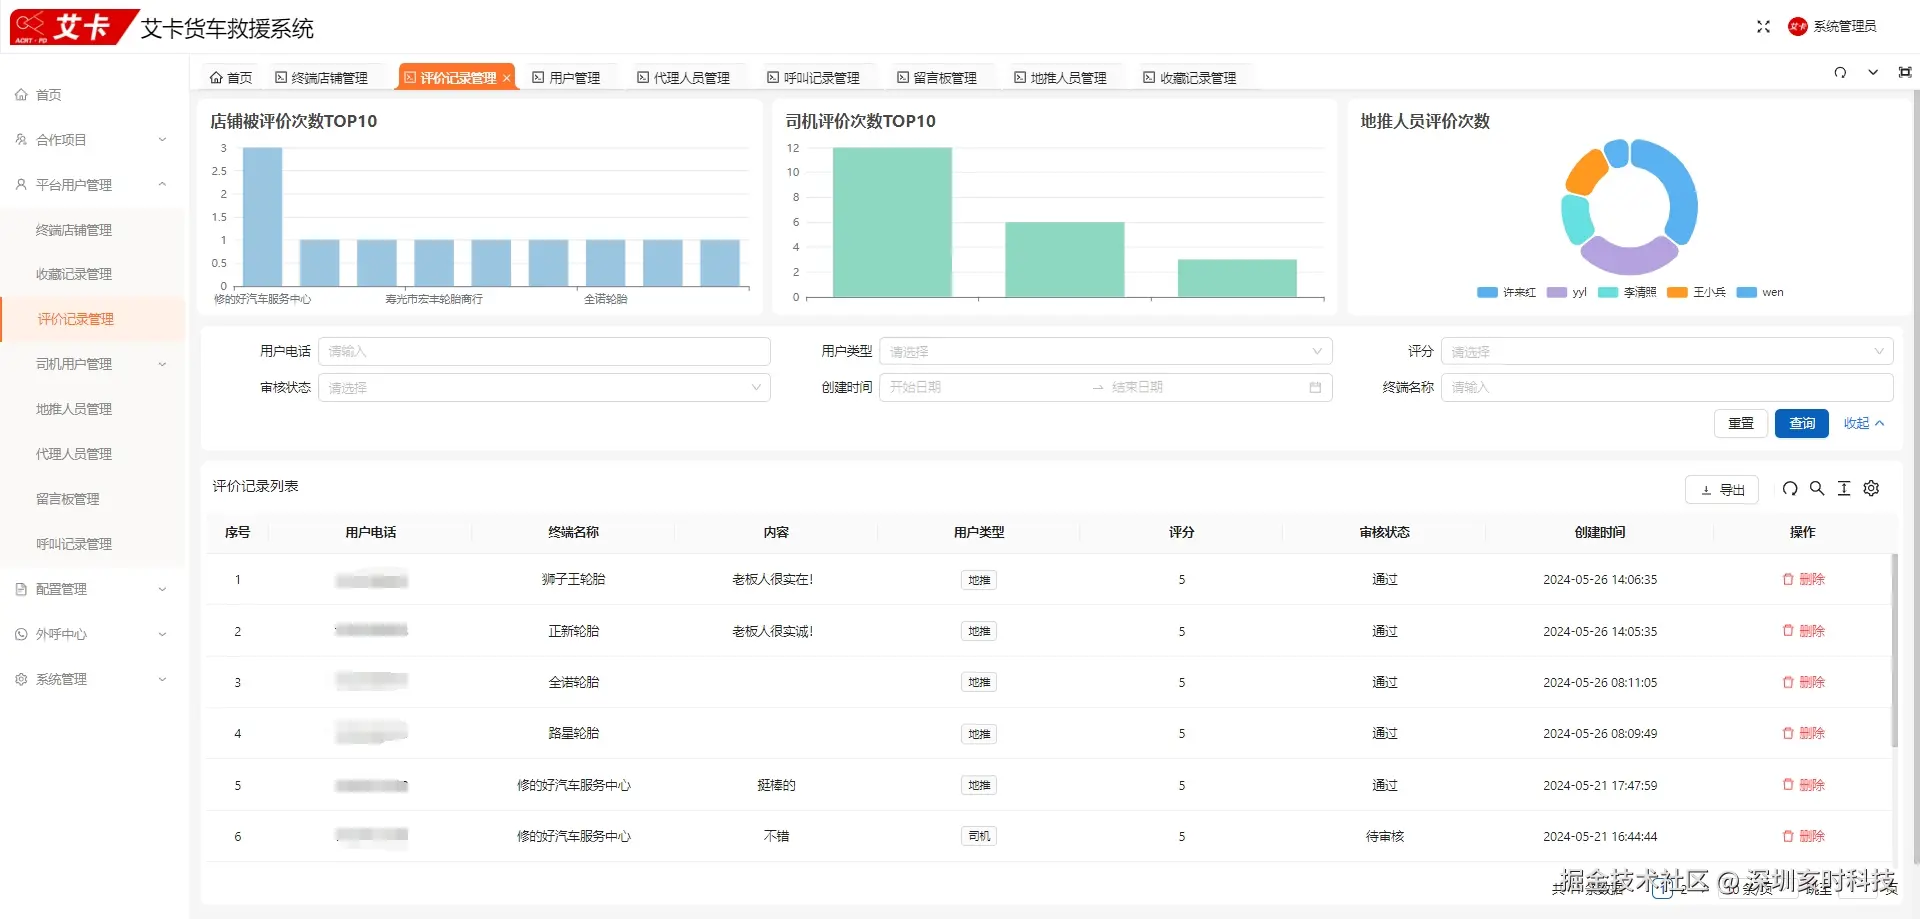Toggle the 李清照 legend swatch

(x=1608, y=292)
